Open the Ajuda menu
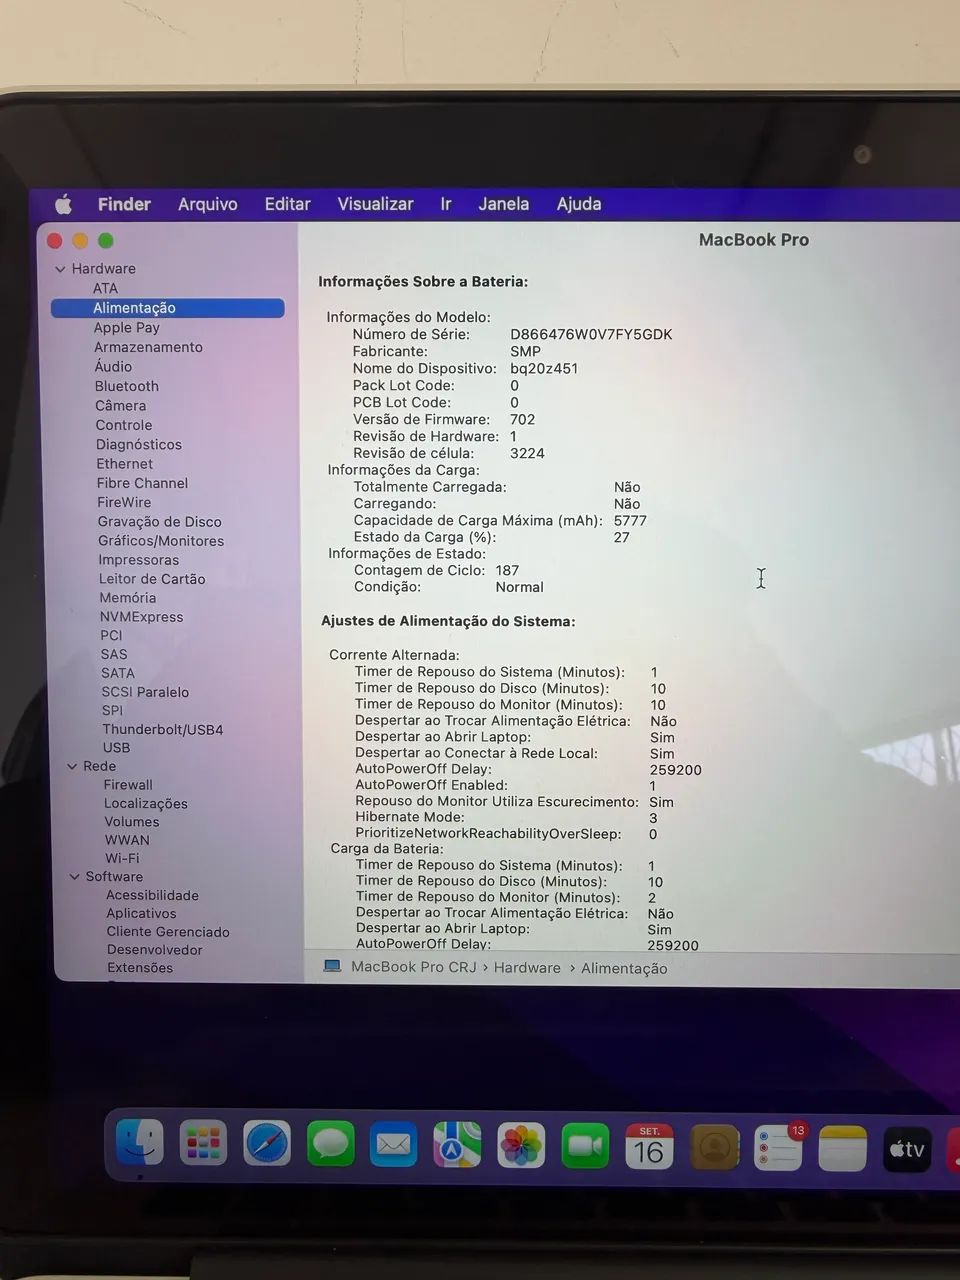The height and width of the screenshot is (1280, 960). pos(579,204)
